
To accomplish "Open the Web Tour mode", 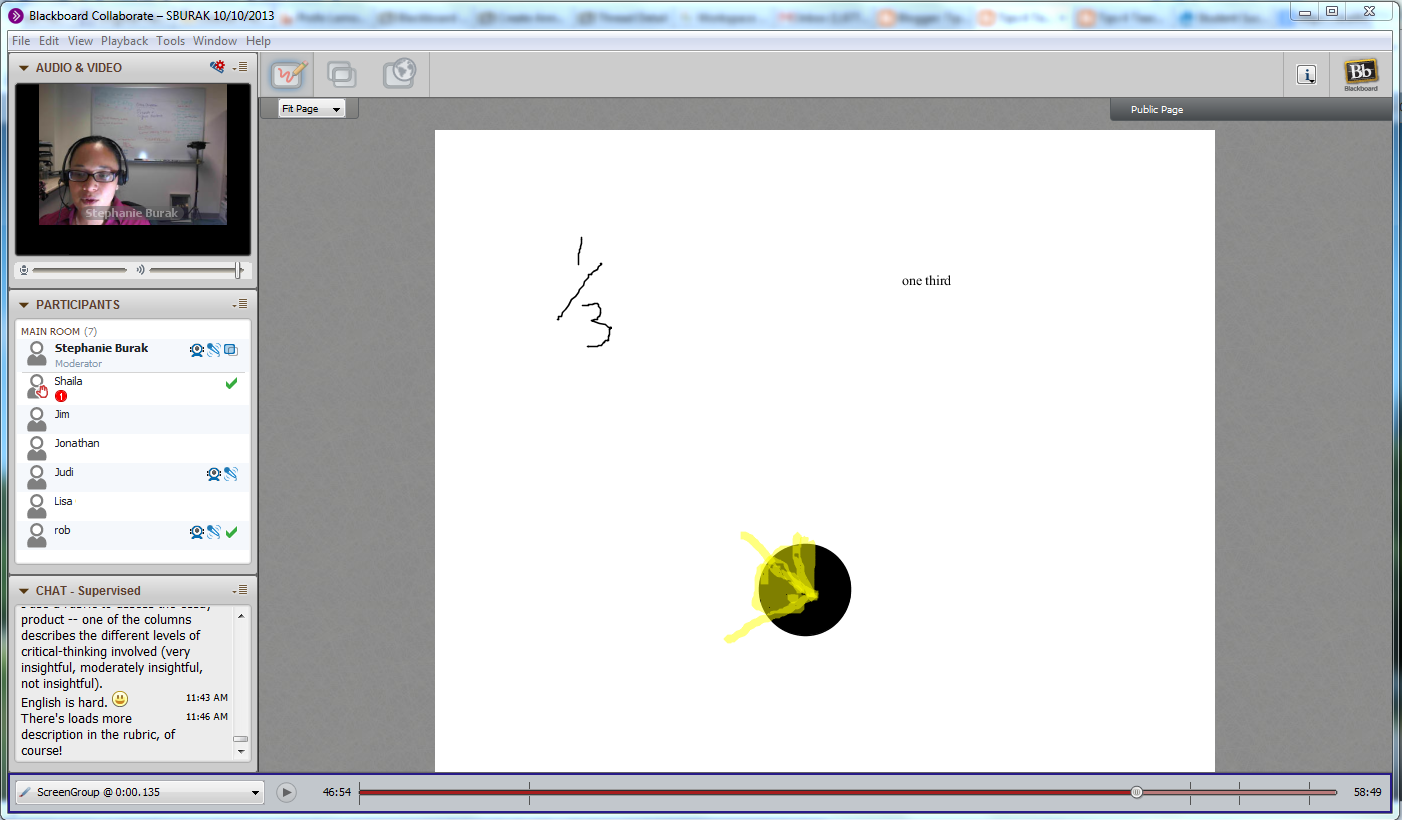I will click(x=398, y=73).
